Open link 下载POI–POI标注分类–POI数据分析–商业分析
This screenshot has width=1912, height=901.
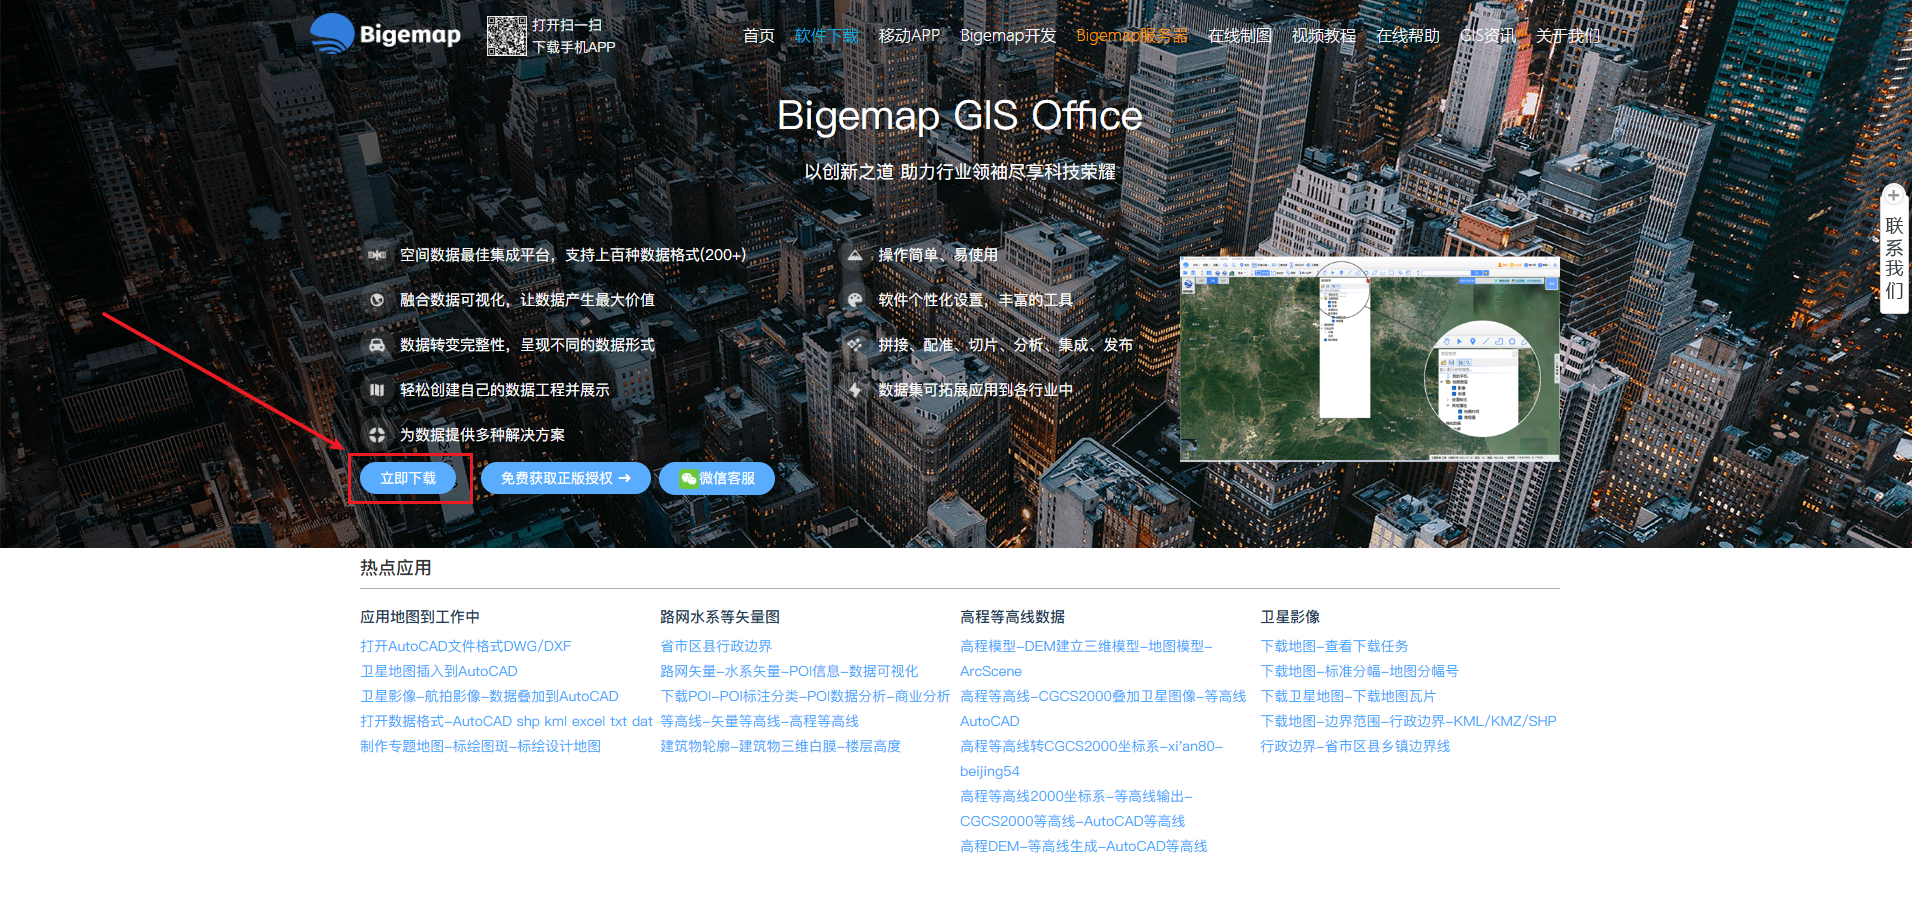(x=805, y=696)
